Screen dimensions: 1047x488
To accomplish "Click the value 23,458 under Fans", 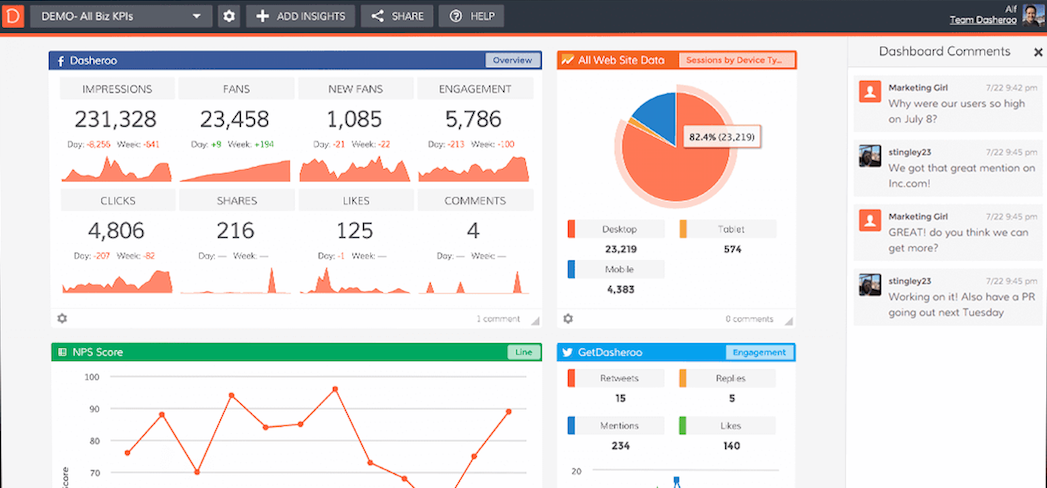I will [x=234, y=119].
